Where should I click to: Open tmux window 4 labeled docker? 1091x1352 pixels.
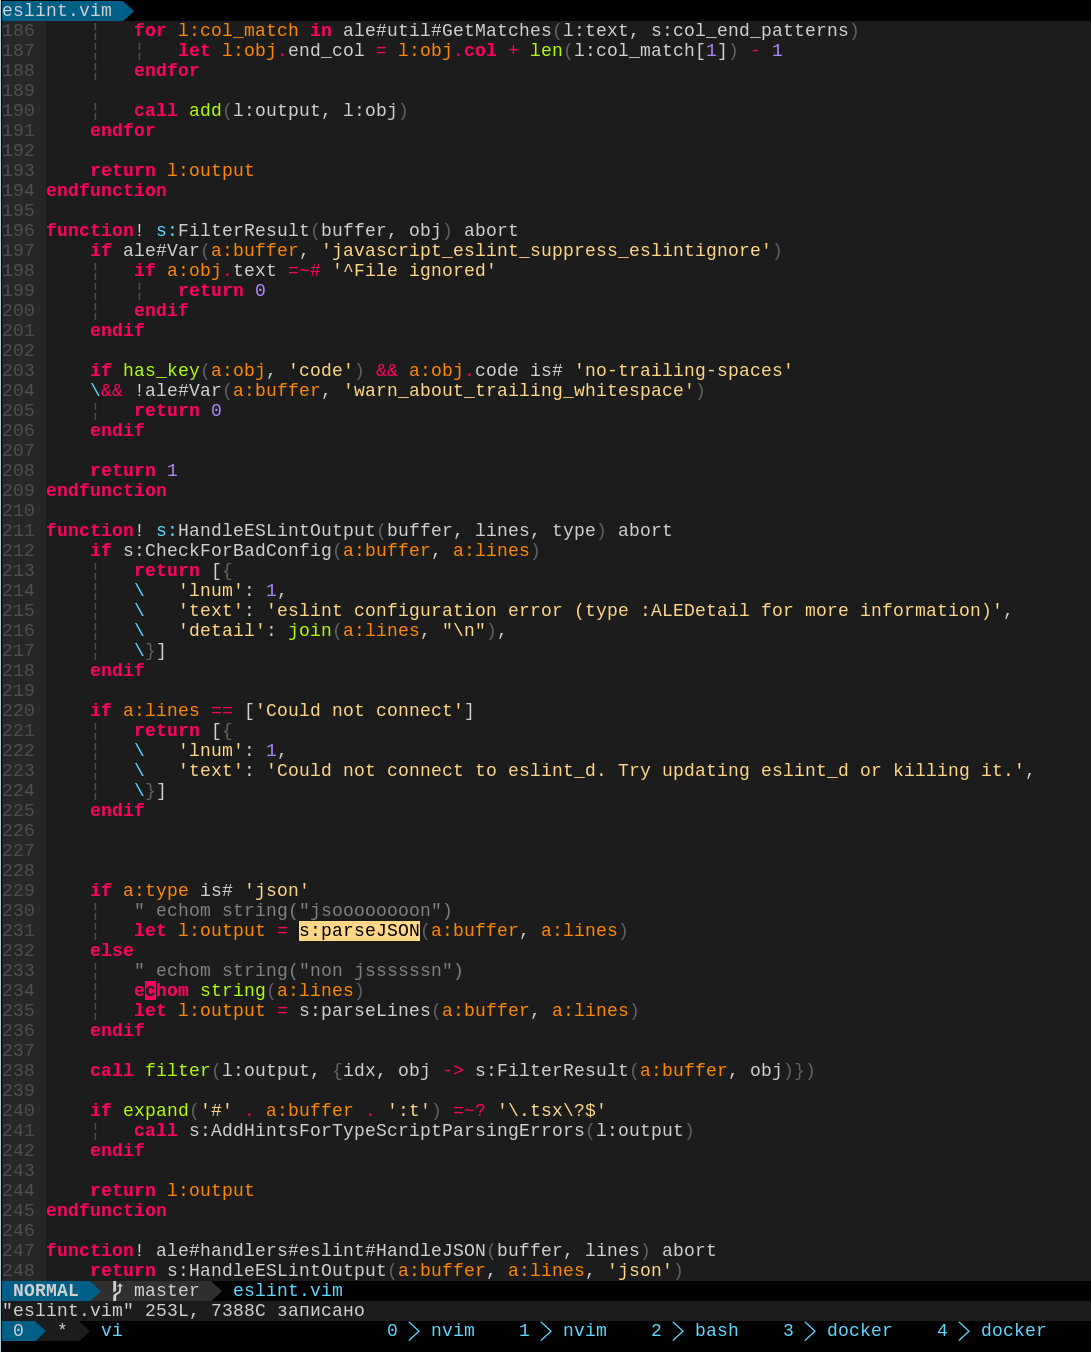click(x=1013, y=1330)
